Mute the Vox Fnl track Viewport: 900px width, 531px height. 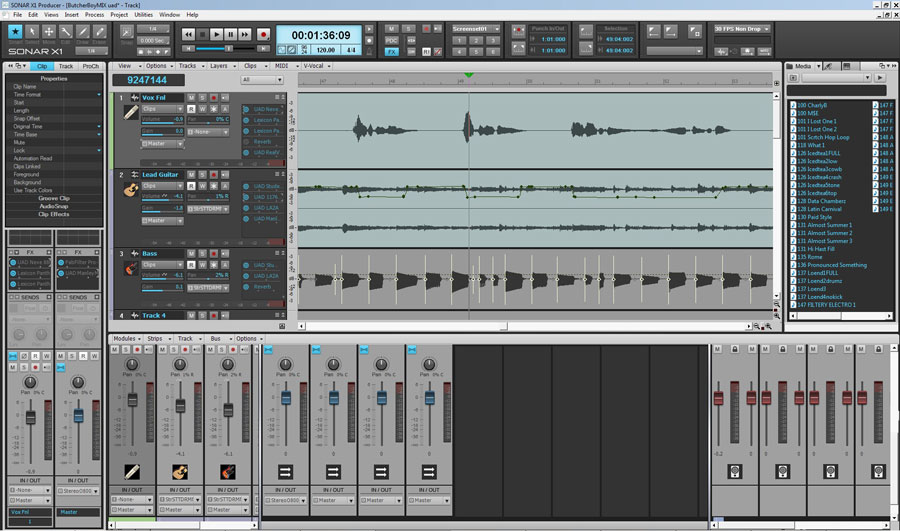(192, 98)
